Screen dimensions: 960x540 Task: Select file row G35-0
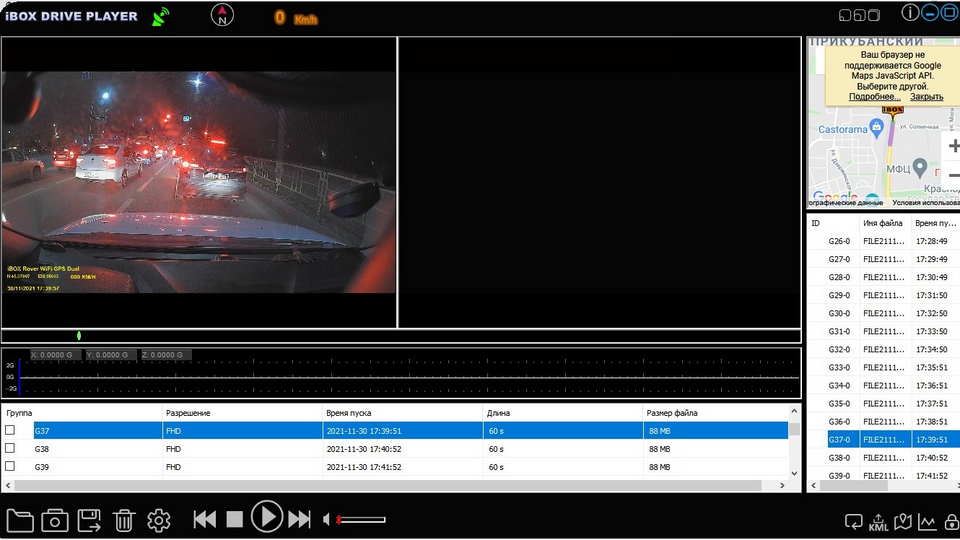883,403
